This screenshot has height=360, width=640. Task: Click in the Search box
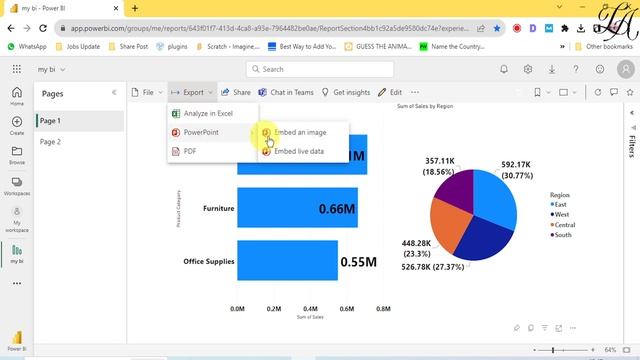[x=320, y=69]
